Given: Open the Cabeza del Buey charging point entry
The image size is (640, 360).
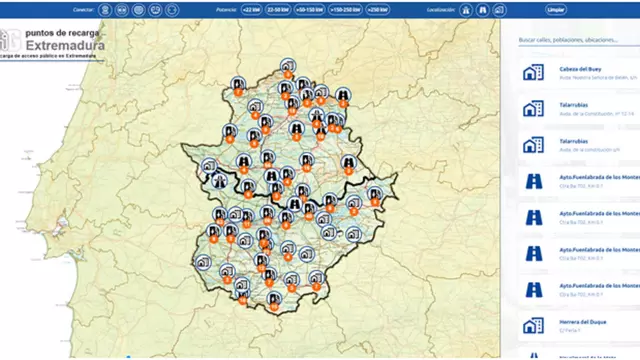Looking at the screenshot, I should [x=579, y=73].
